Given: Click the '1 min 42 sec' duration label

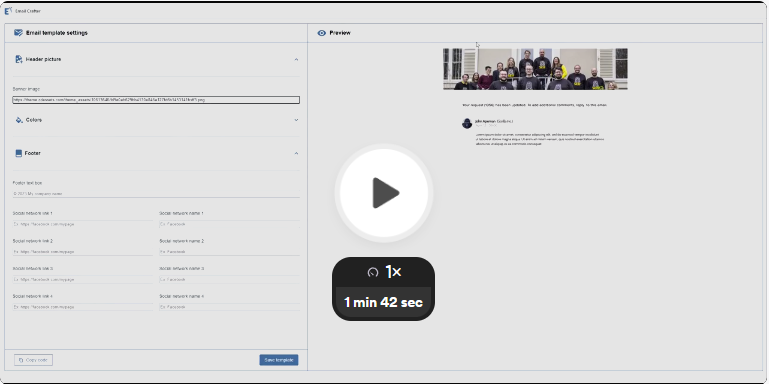Looking at the screenshot, I should [384, 303].
